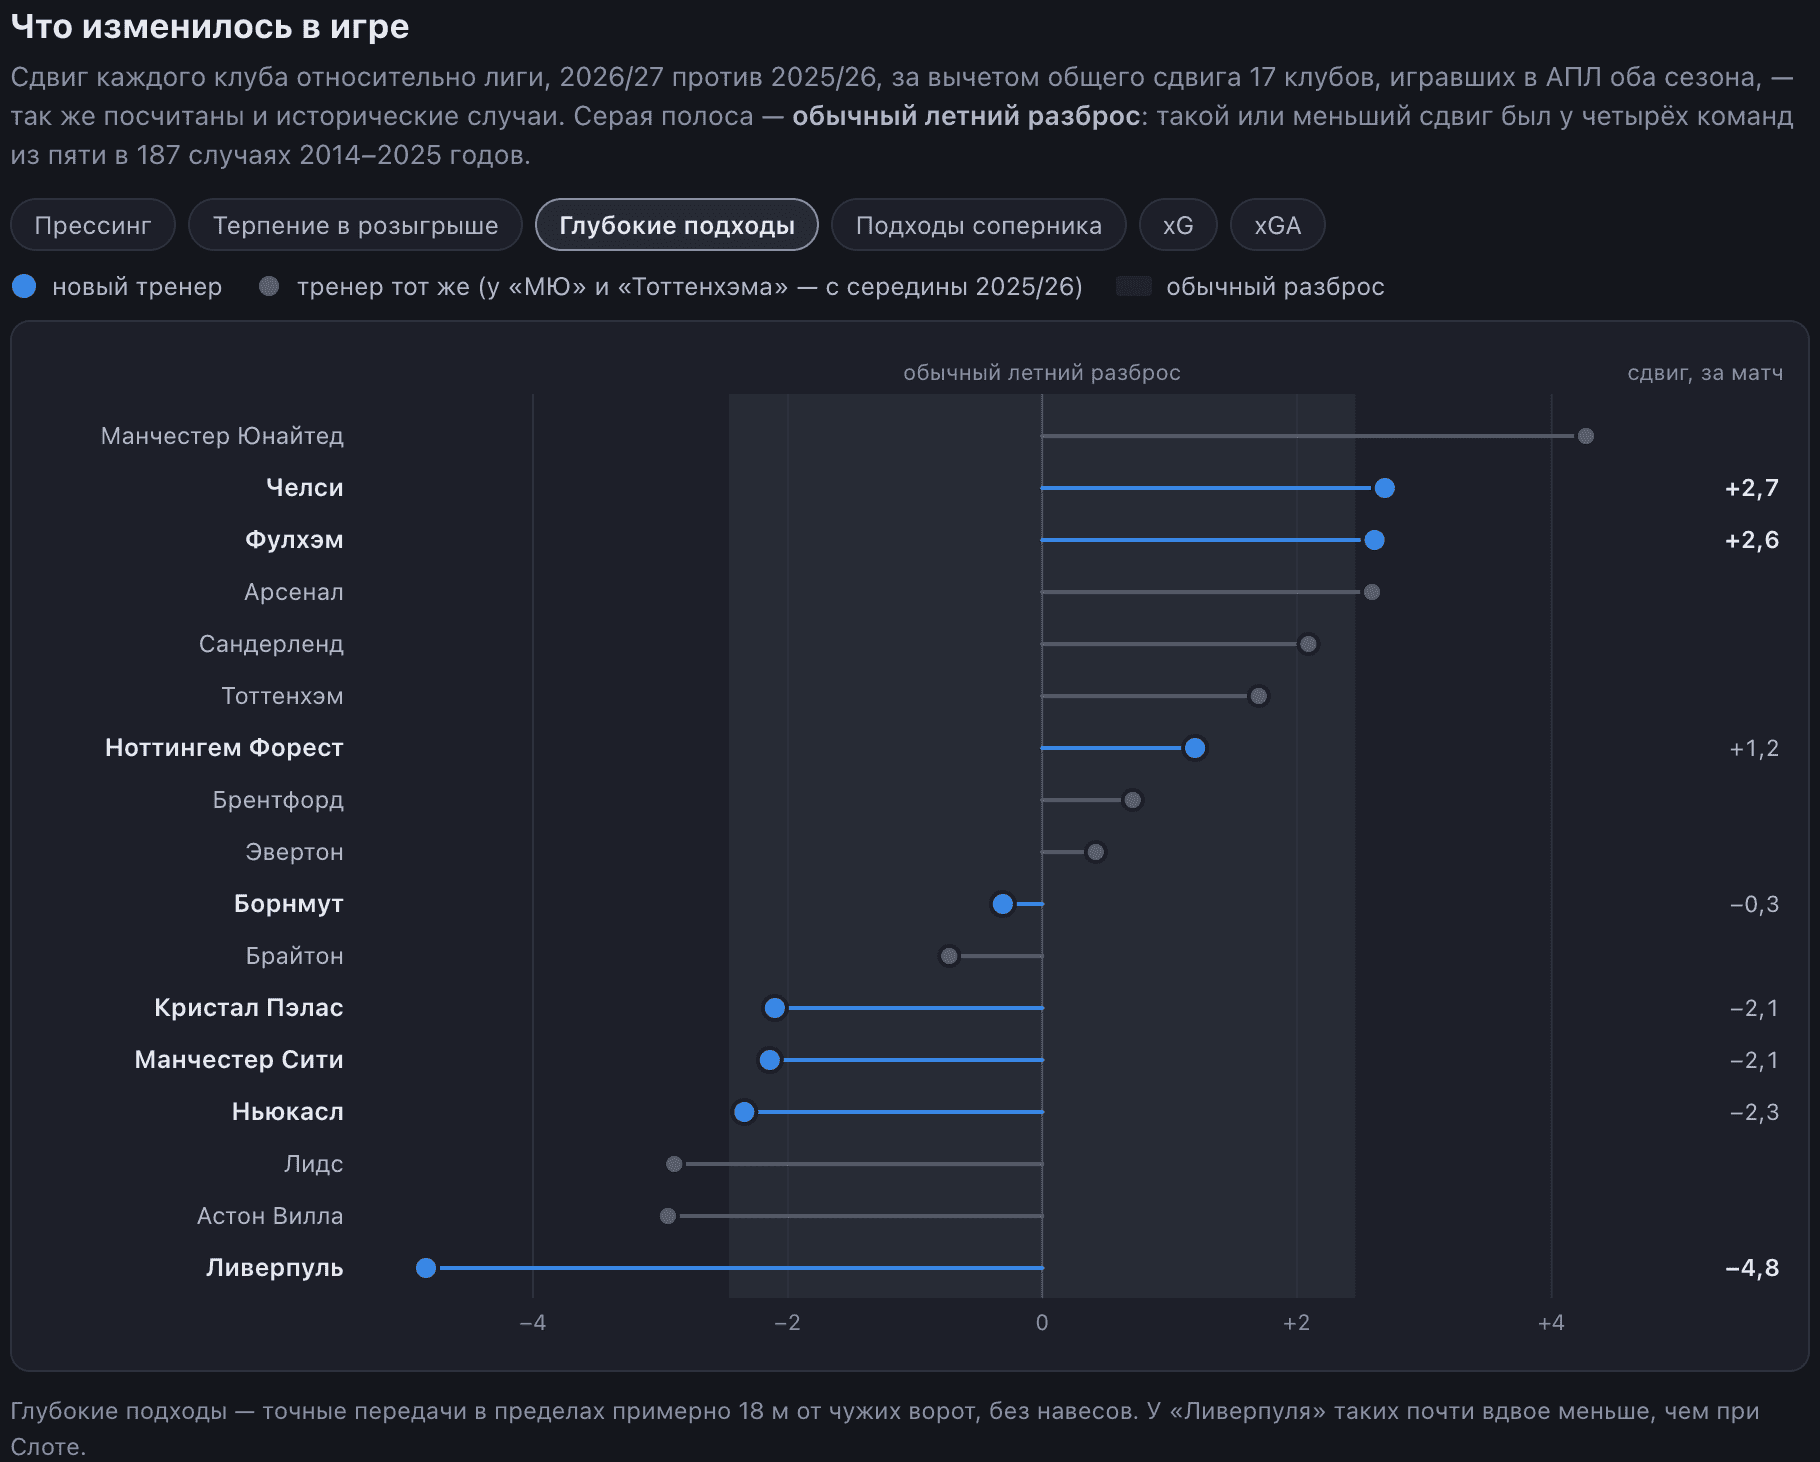
Task: Click the Эвертон grey dot
Action: pos(1095,852)
